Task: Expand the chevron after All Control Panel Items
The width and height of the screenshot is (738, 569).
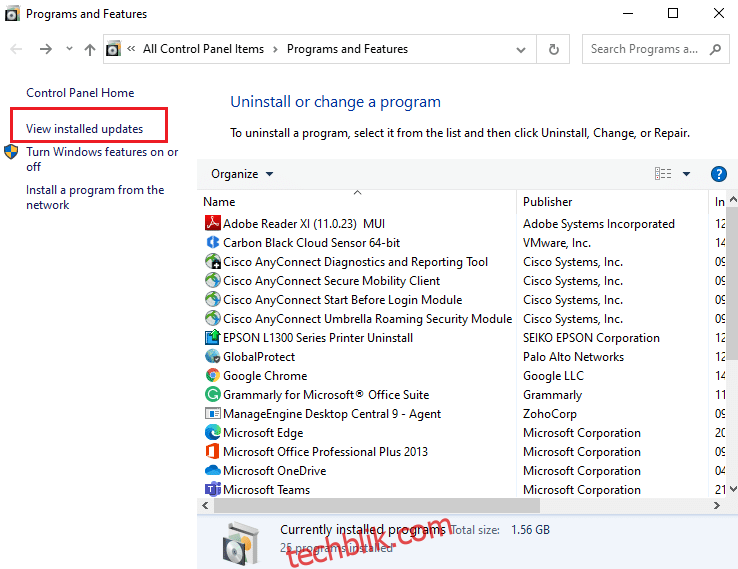Action: coord(275,49)
